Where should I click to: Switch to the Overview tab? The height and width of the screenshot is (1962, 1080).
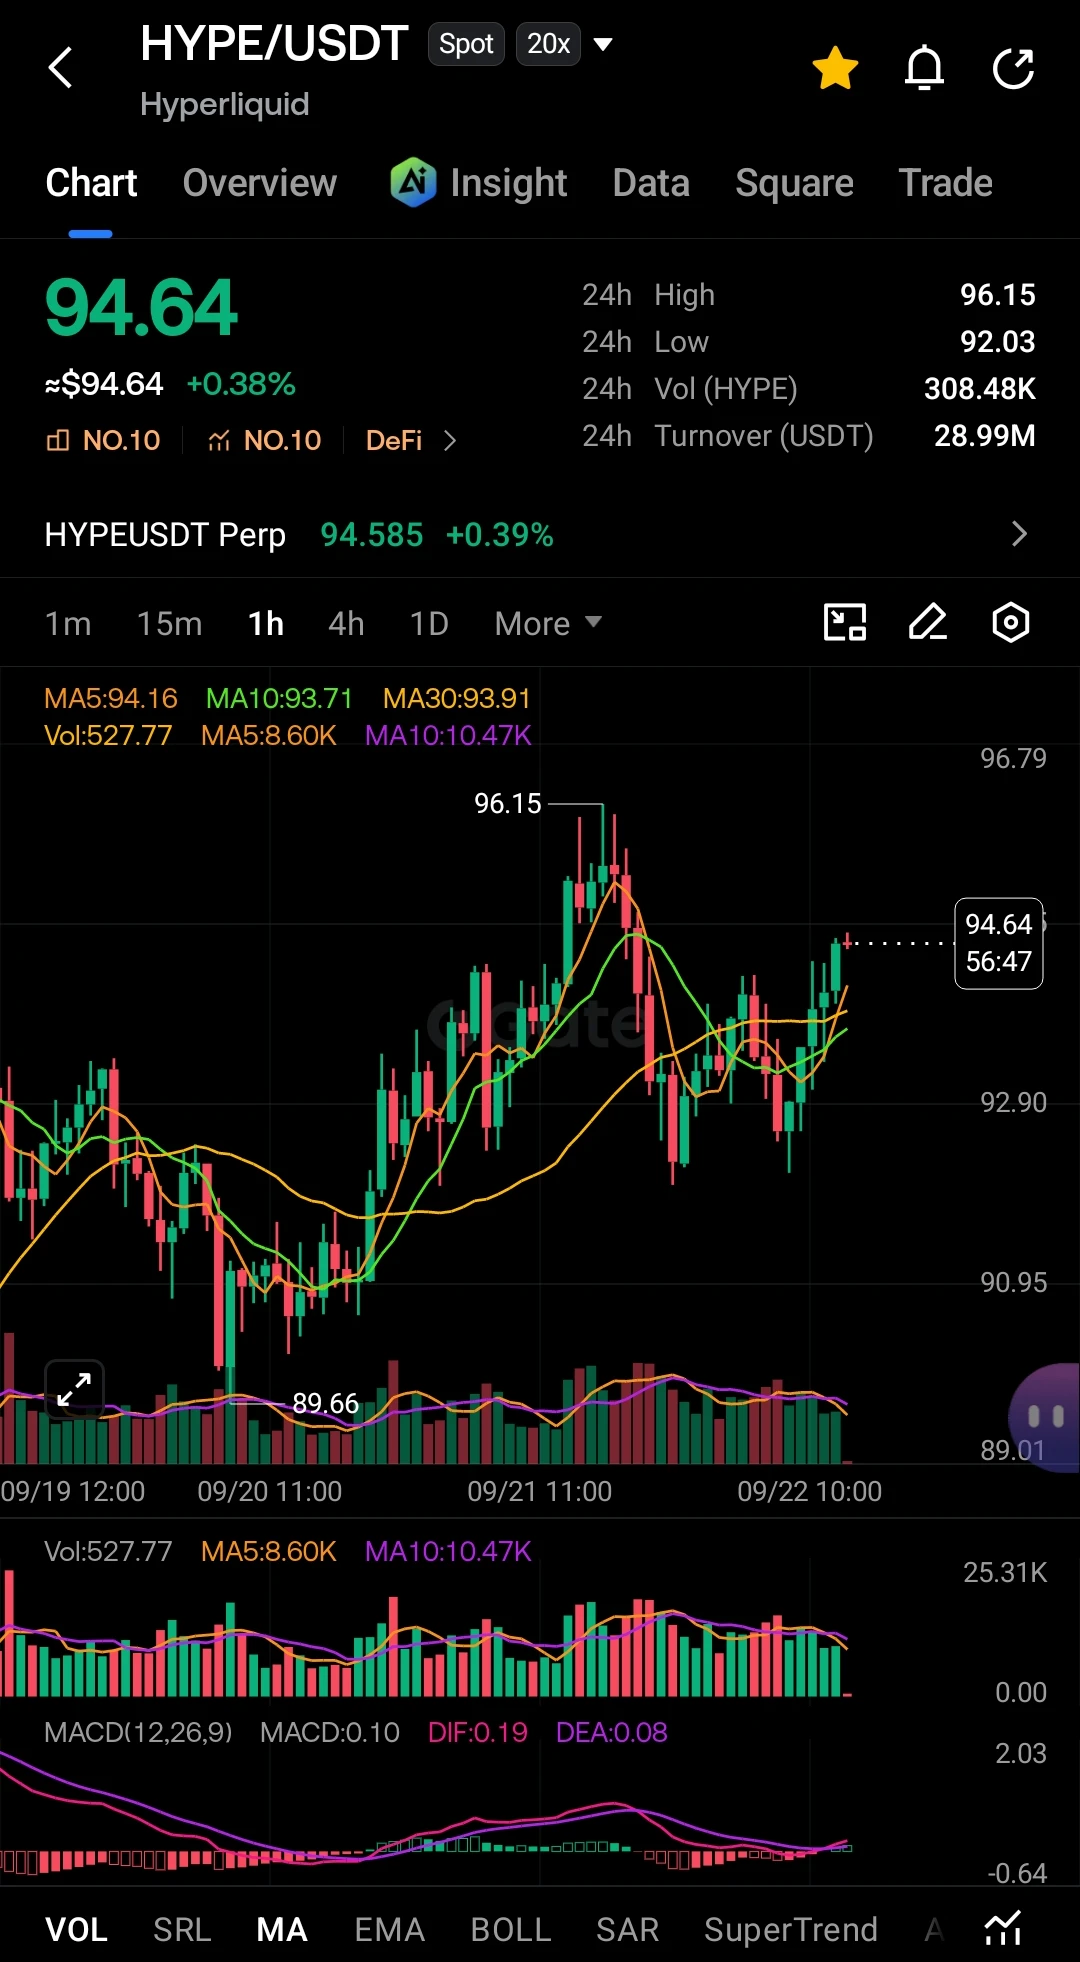pos(260,183)
